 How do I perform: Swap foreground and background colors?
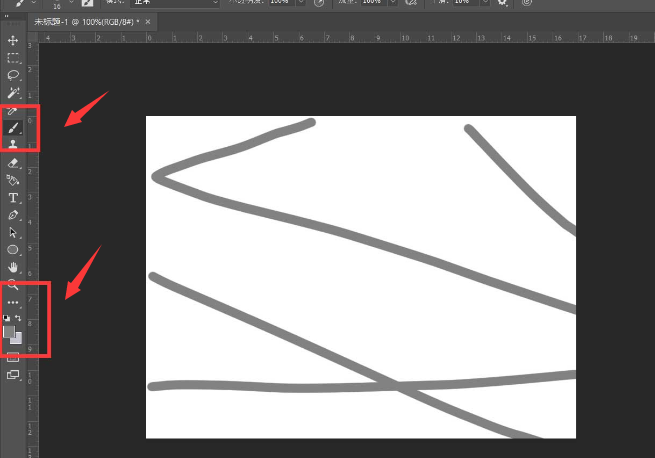[18, 318]
